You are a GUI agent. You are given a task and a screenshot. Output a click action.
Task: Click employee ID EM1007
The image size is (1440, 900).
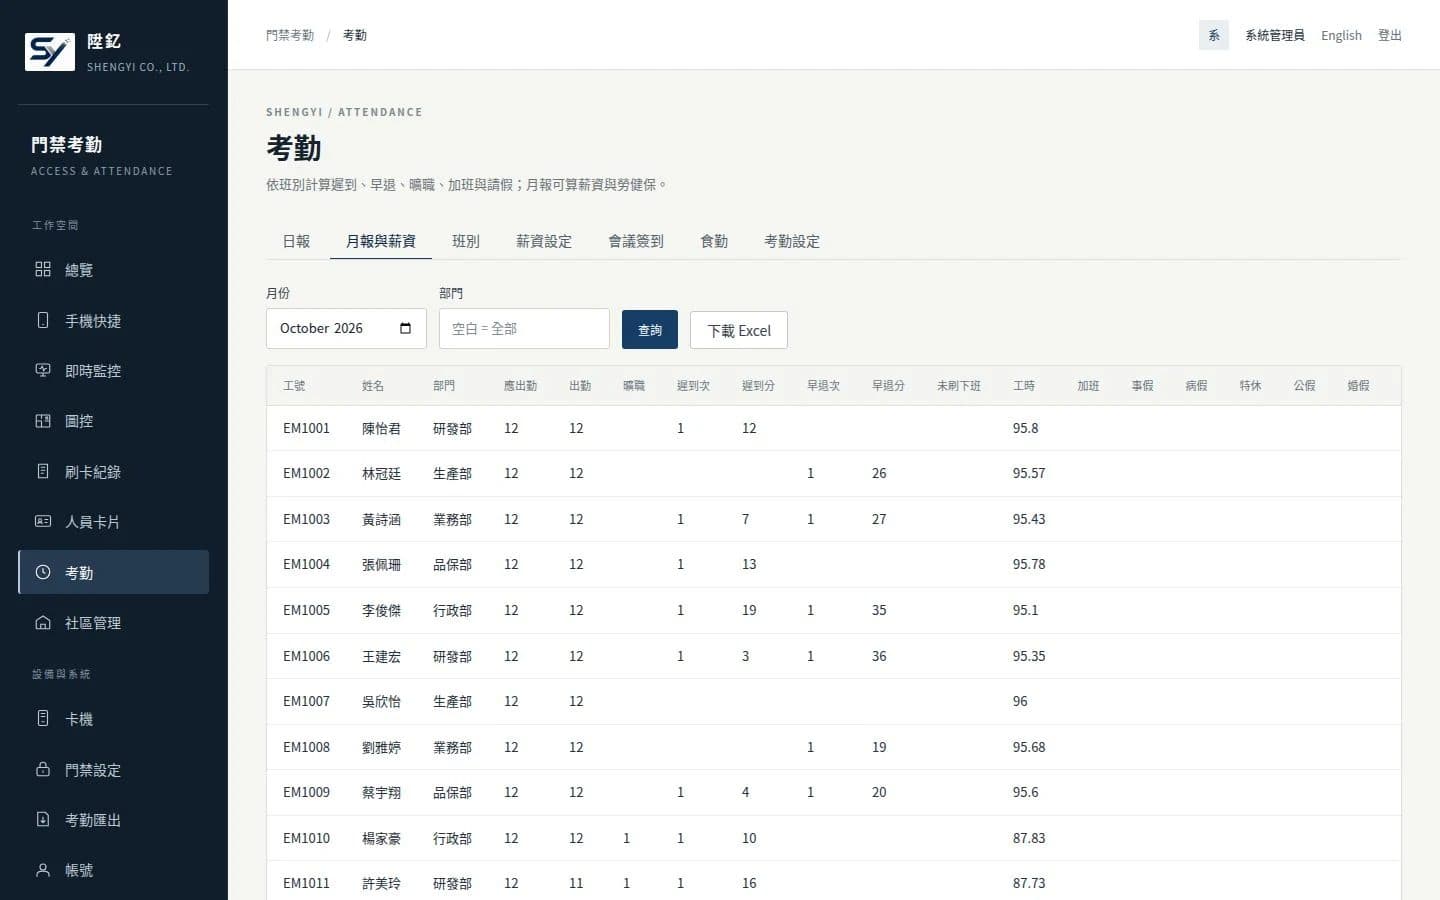(306, 701)
